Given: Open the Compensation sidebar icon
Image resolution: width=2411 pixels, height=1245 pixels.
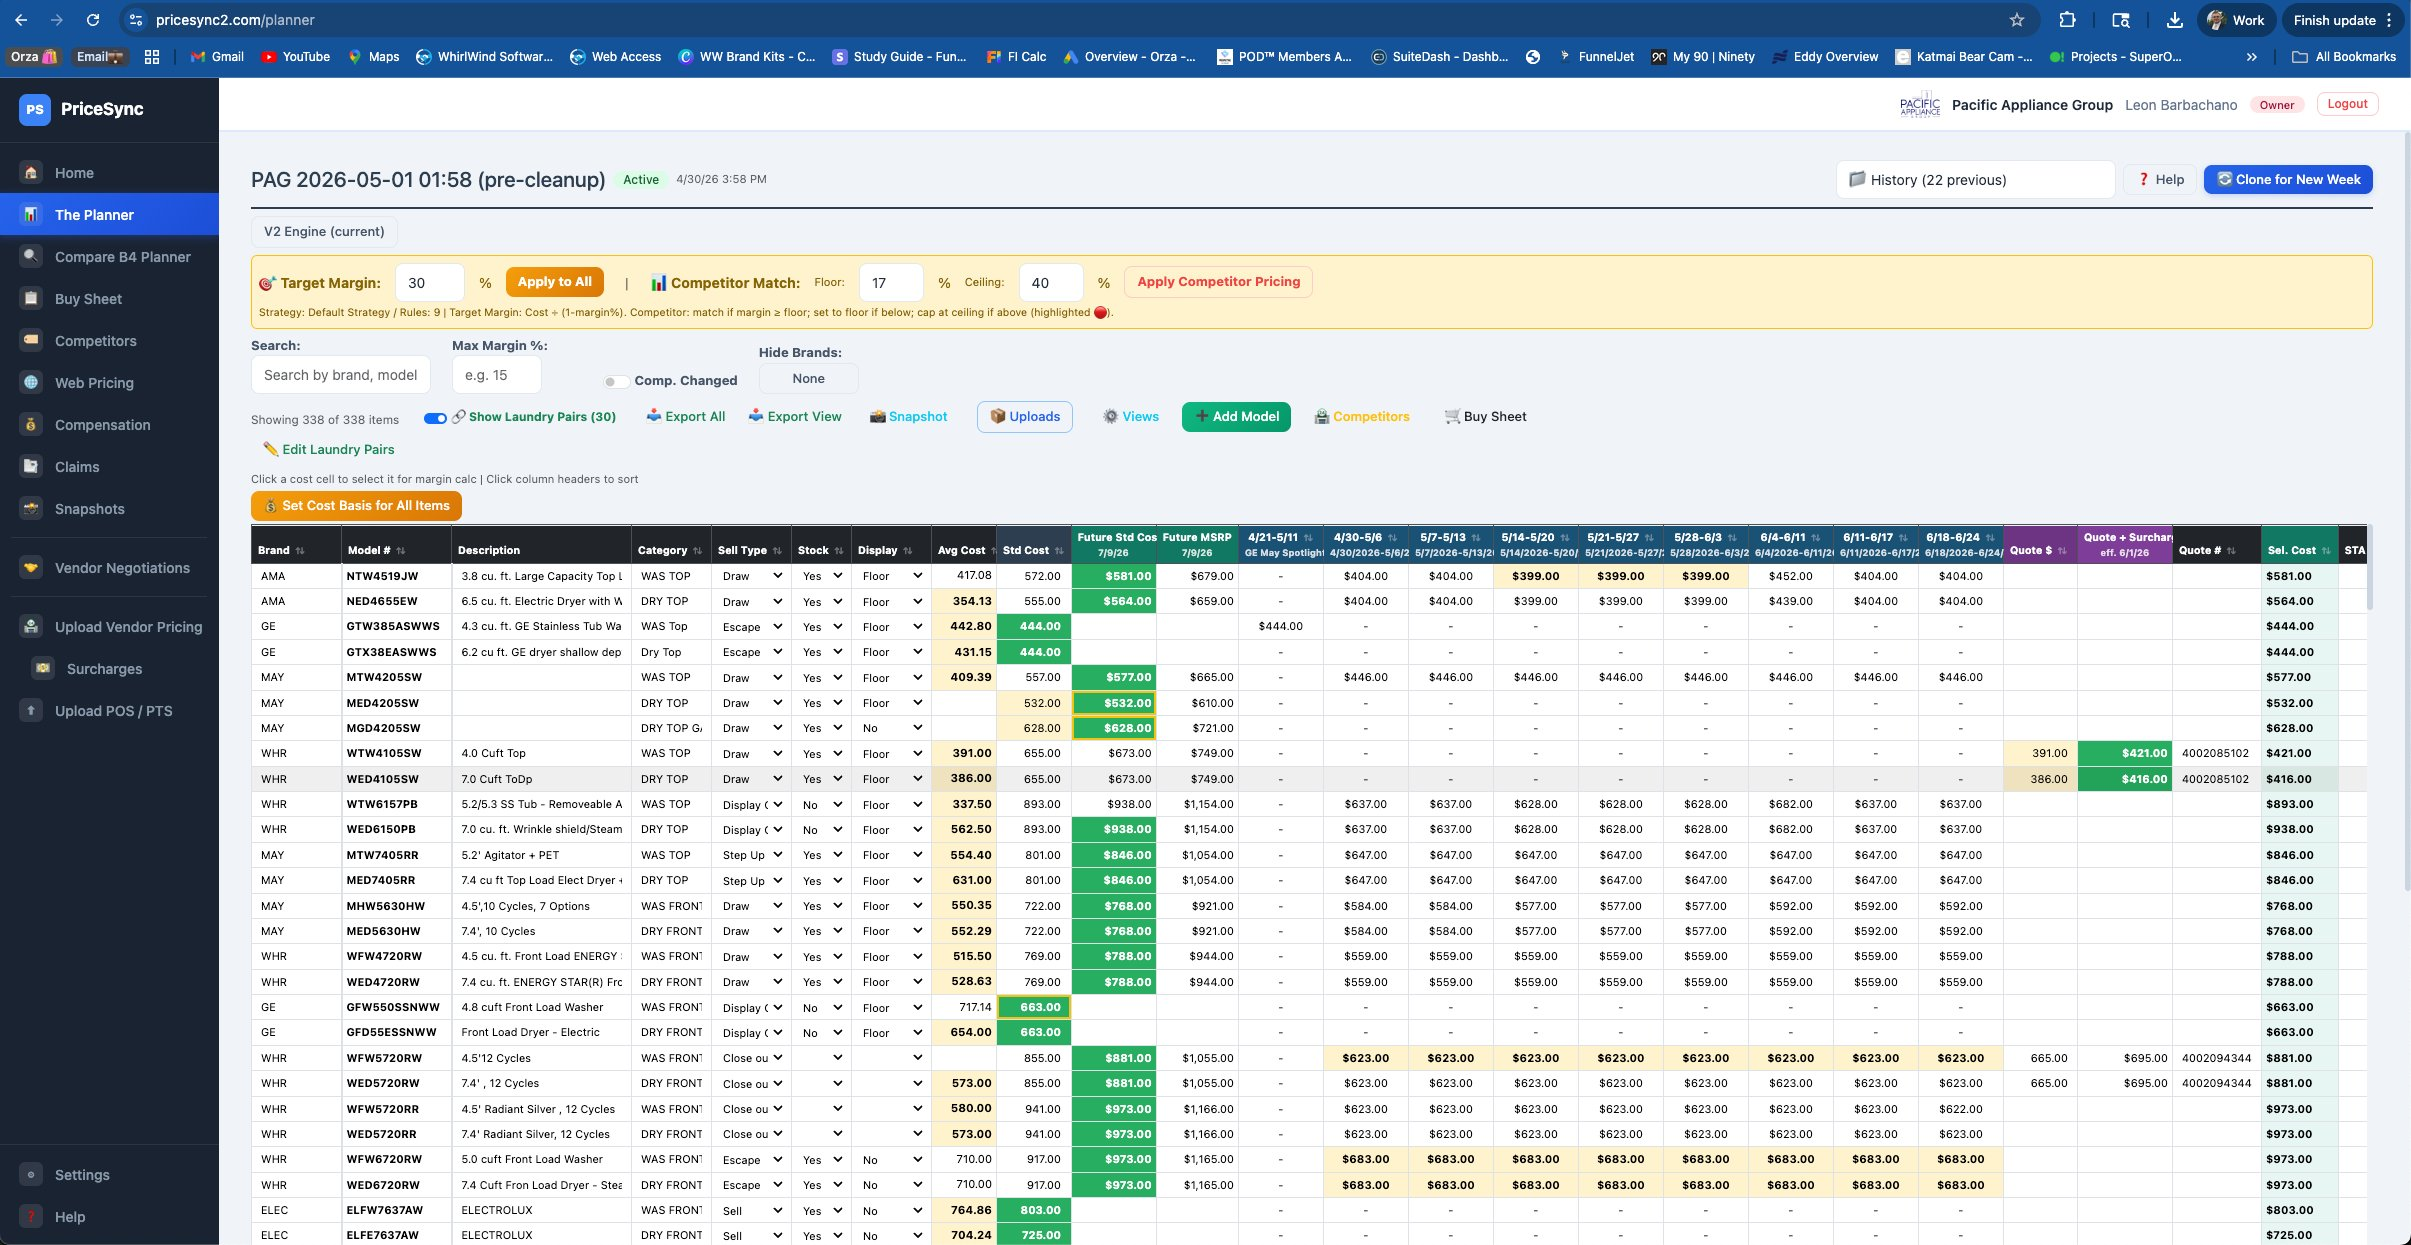Looking at the screenshot, I should click(31, 425).
